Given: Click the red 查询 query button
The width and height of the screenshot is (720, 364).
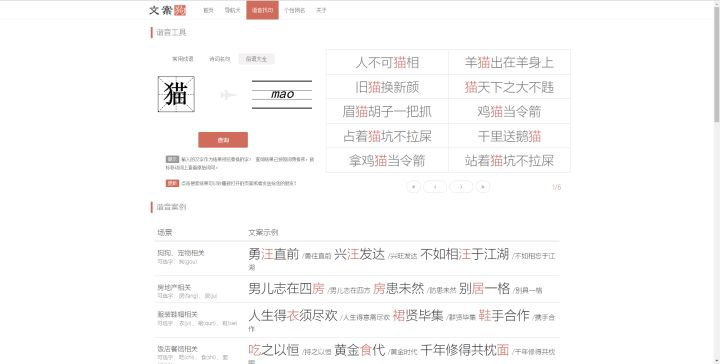Looking at the screenshot, I should (x=223, y=140).
